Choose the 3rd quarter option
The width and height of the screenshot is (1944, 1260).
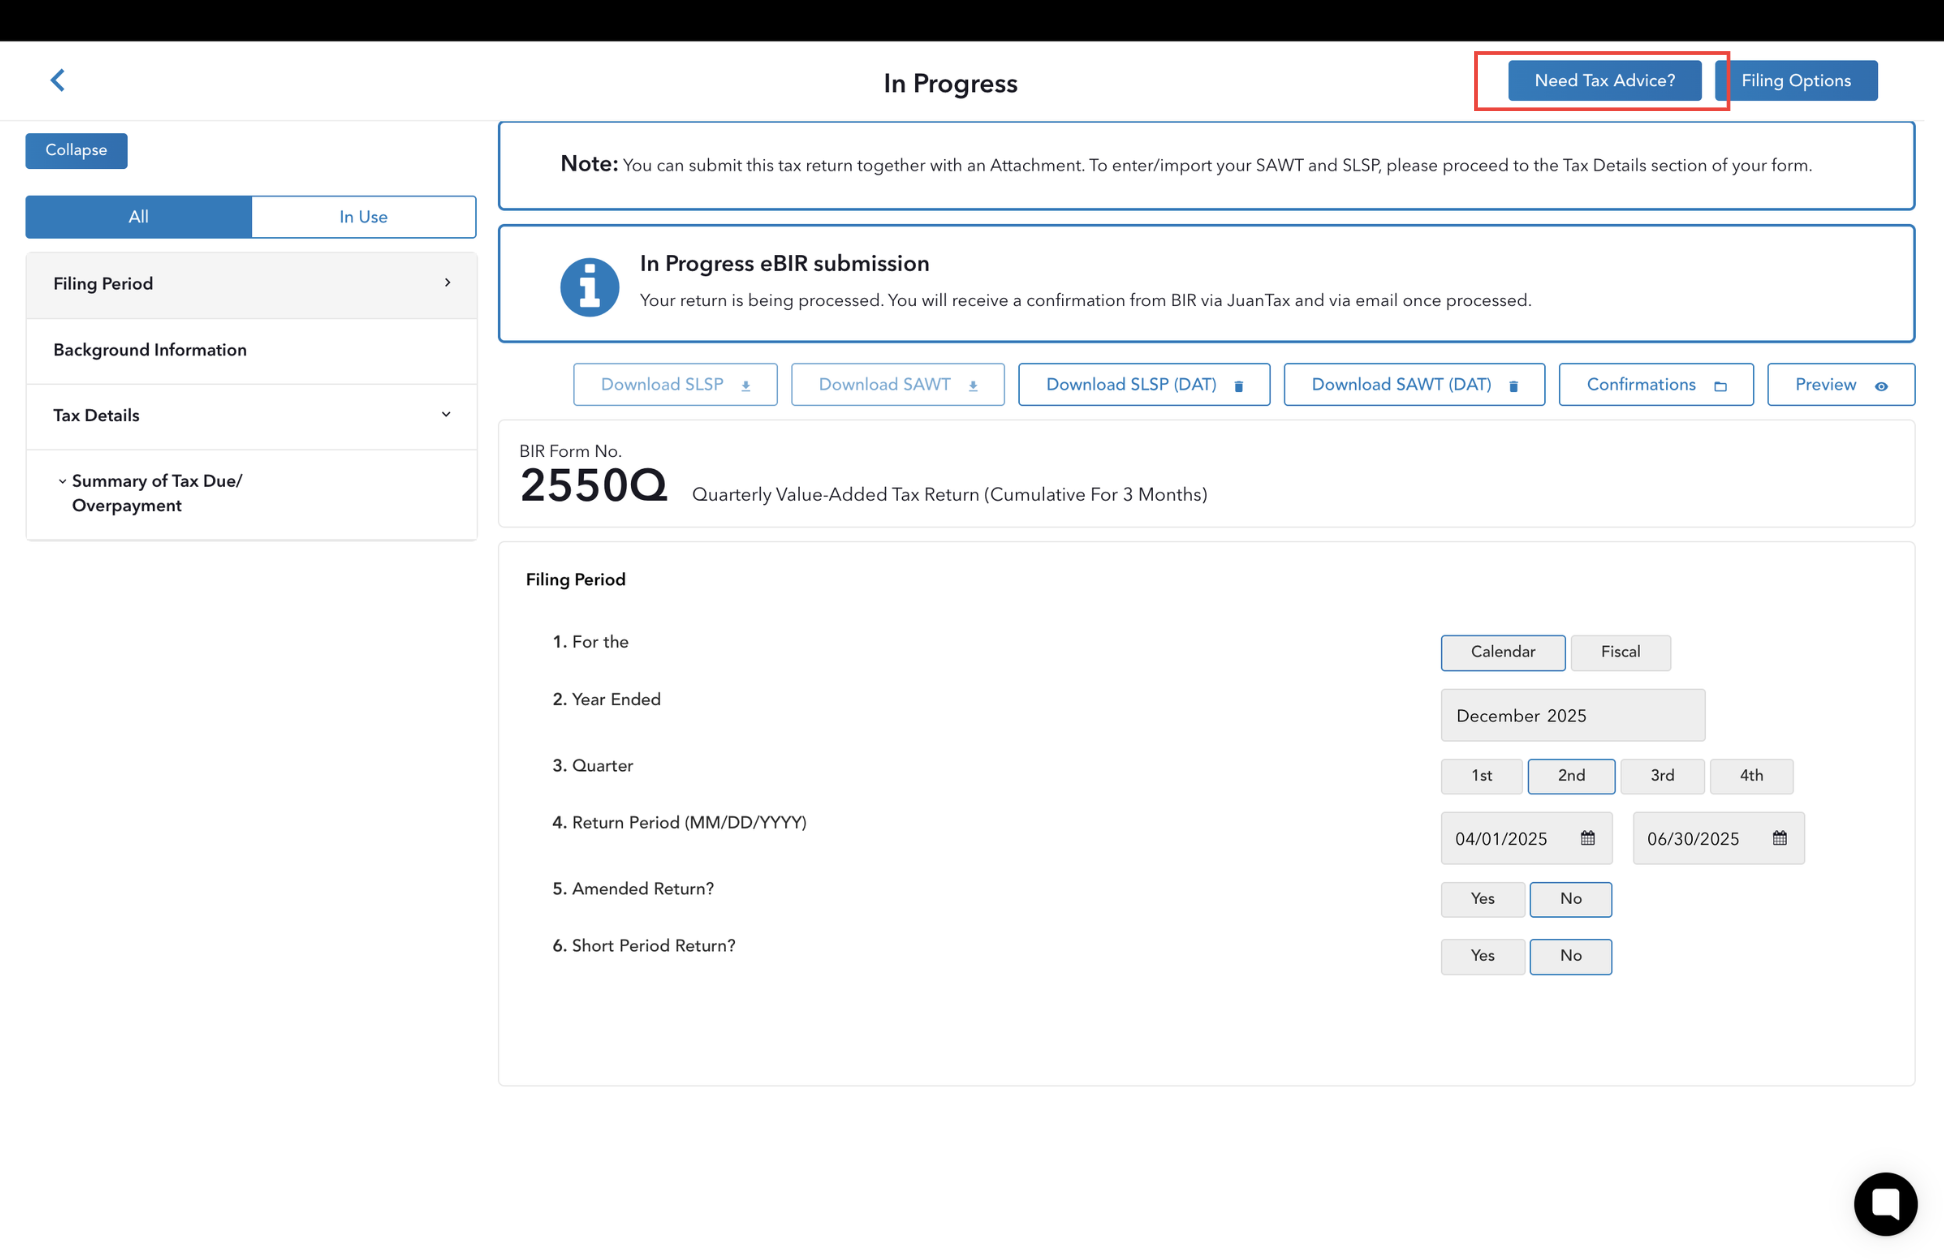pyautogui.click(x=1661, y=776)
